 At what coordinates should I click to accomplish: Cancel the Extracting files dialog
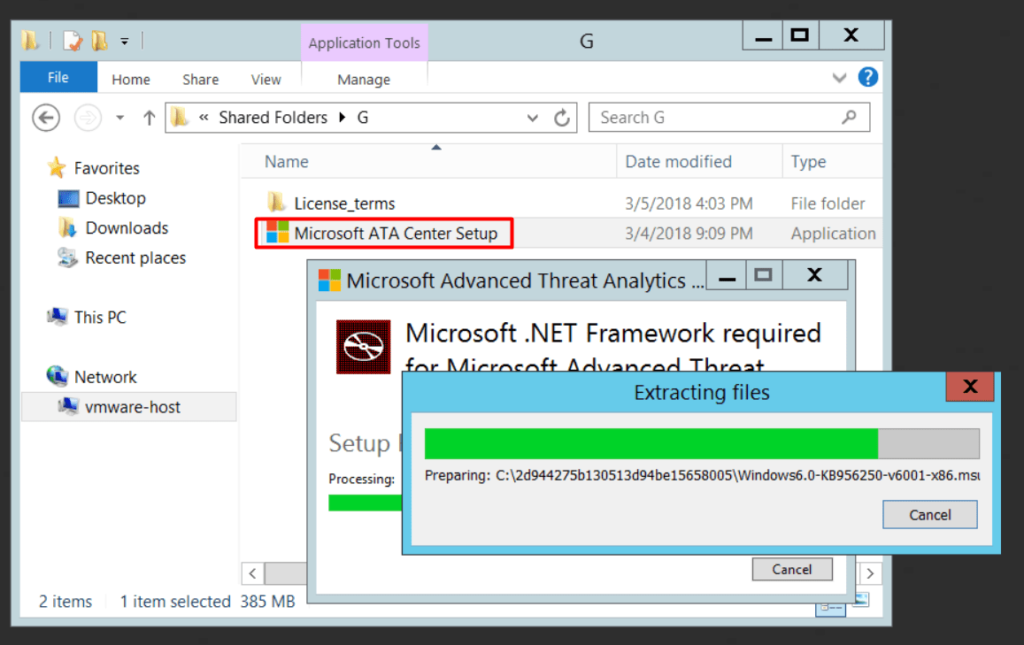coord(930,514)
